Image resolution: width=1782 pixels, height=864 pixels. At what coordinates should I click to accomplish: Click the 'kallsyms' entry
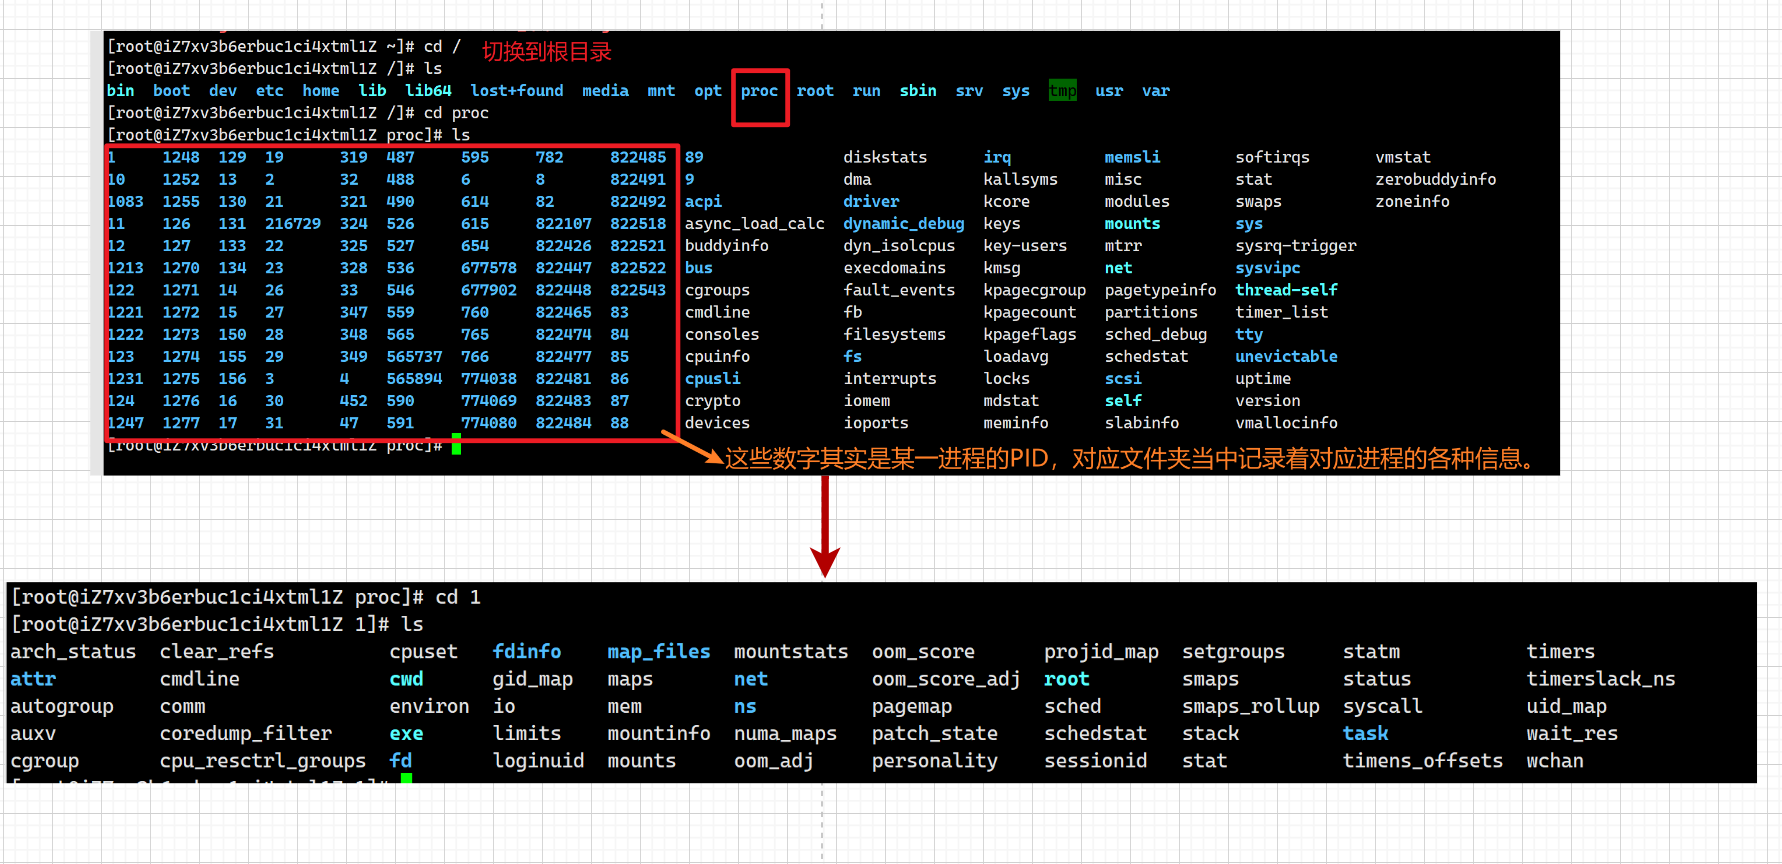pyautogui.click(x=1020, y=180)
